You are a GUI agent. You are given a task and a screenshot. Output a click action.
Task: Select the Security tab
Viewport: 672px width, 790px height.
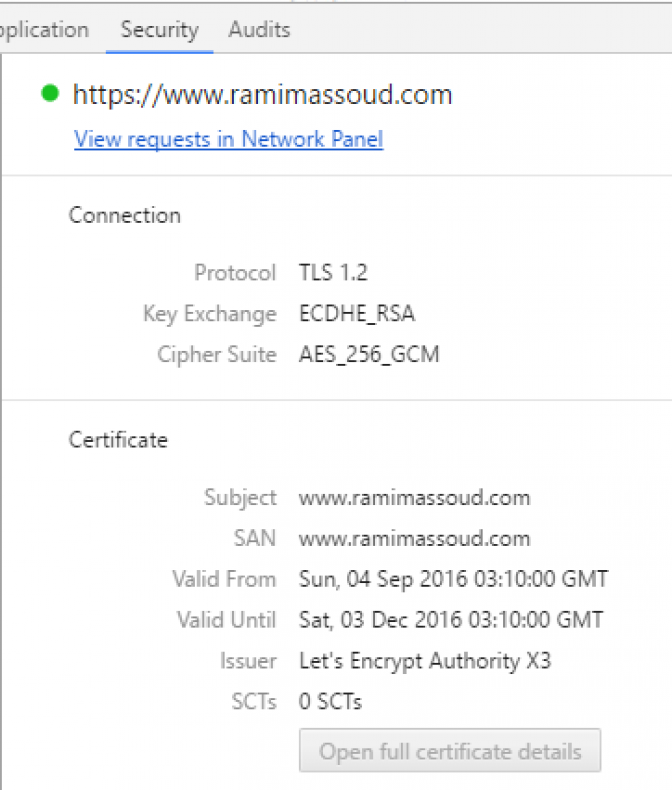159,30
